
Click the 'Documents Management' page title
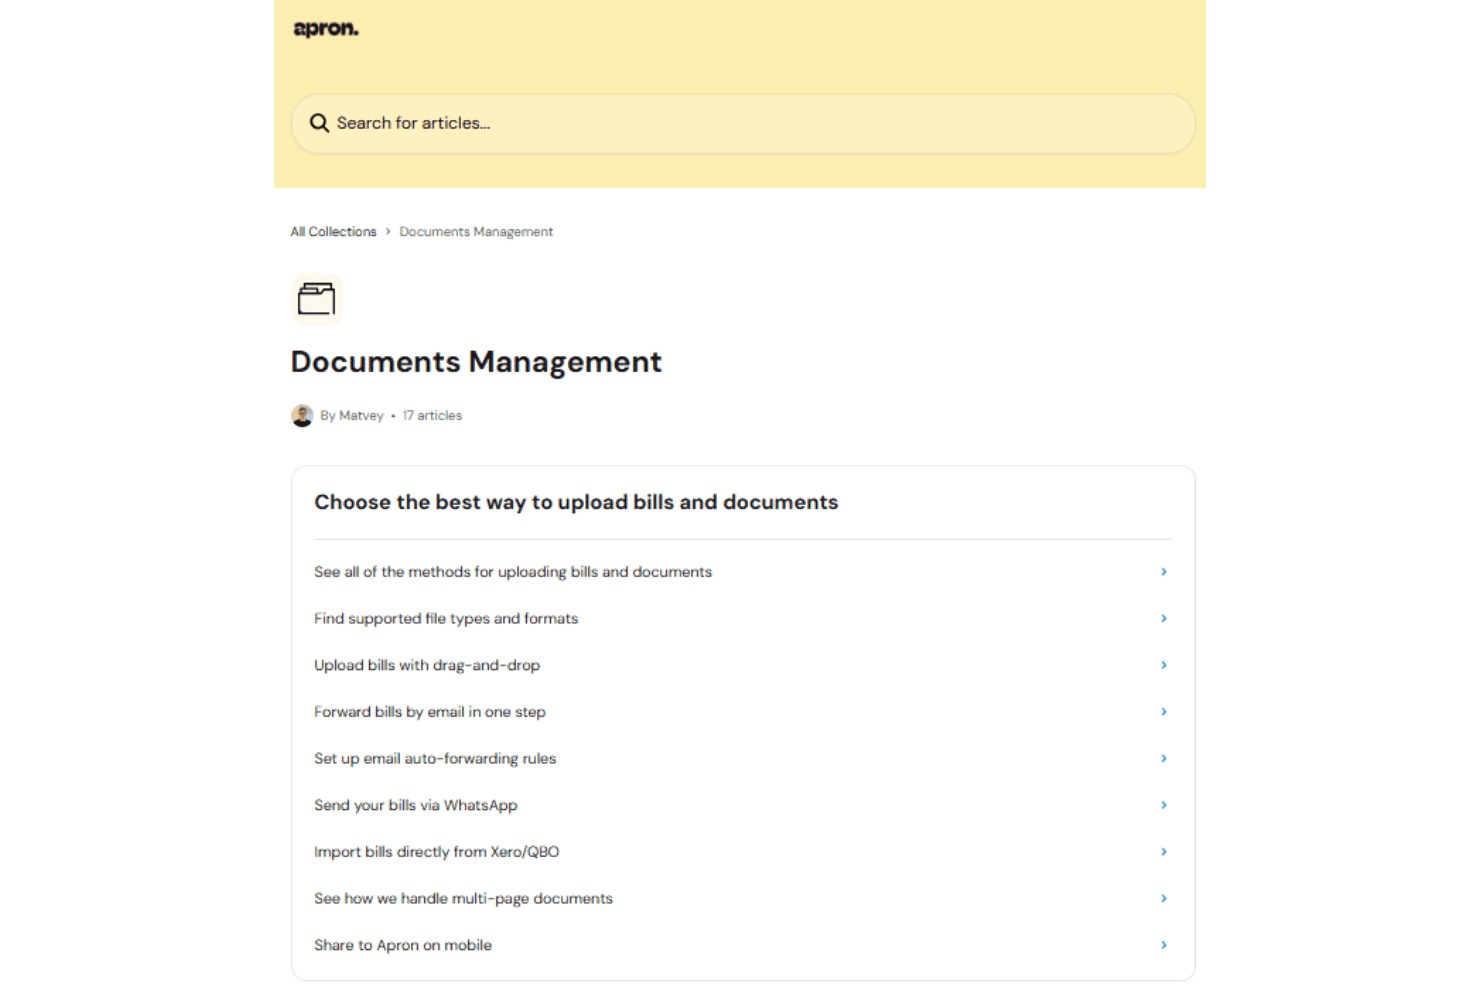[x=476, y=362]
